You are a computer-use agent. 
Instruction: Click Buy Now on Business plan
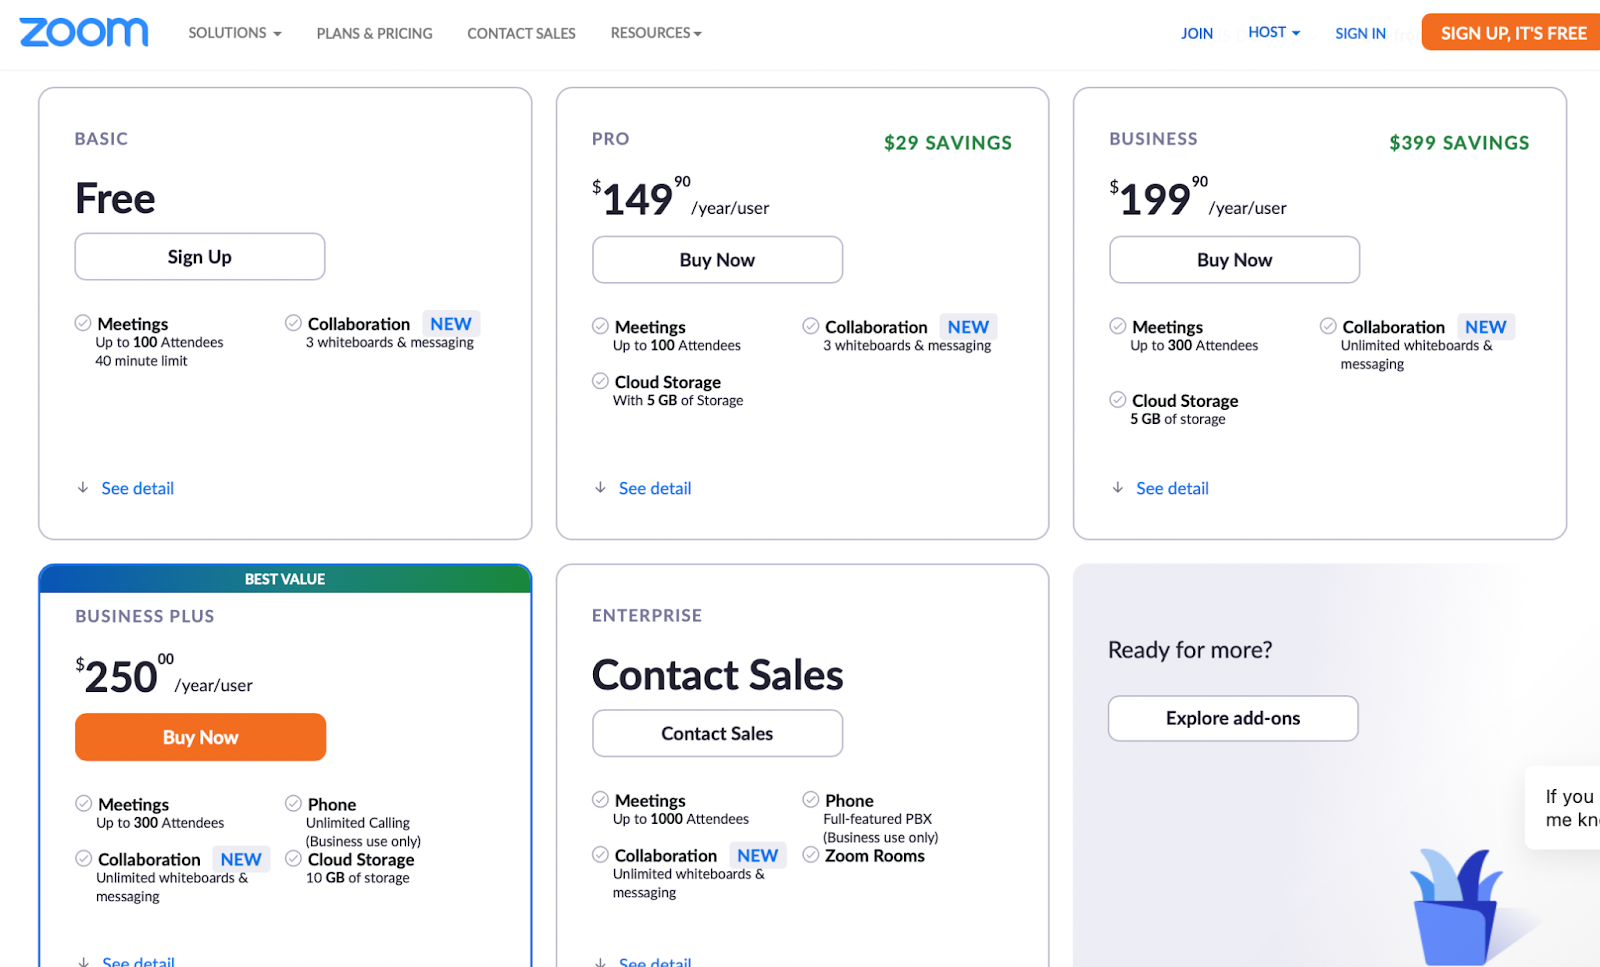point(1234,260)
